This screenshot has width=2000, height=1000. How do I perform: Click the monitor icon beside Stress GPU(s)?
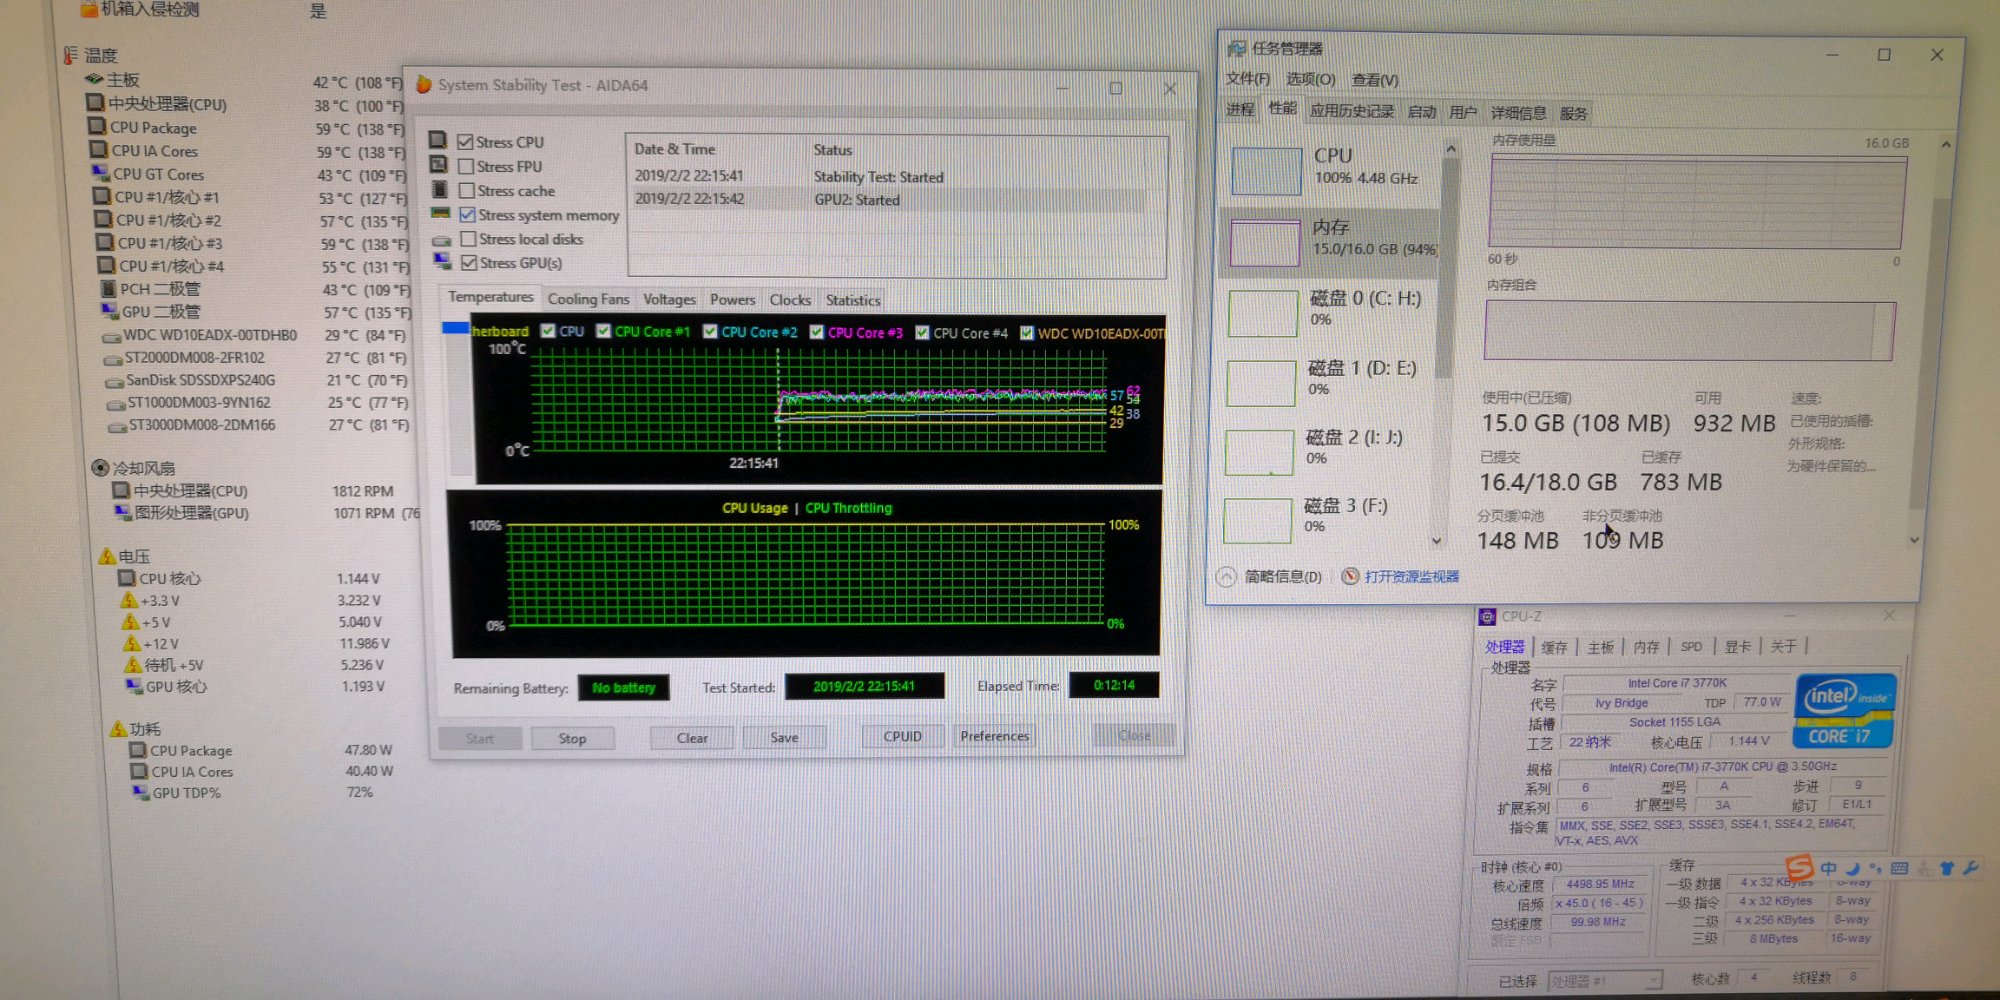coord(442,261)
